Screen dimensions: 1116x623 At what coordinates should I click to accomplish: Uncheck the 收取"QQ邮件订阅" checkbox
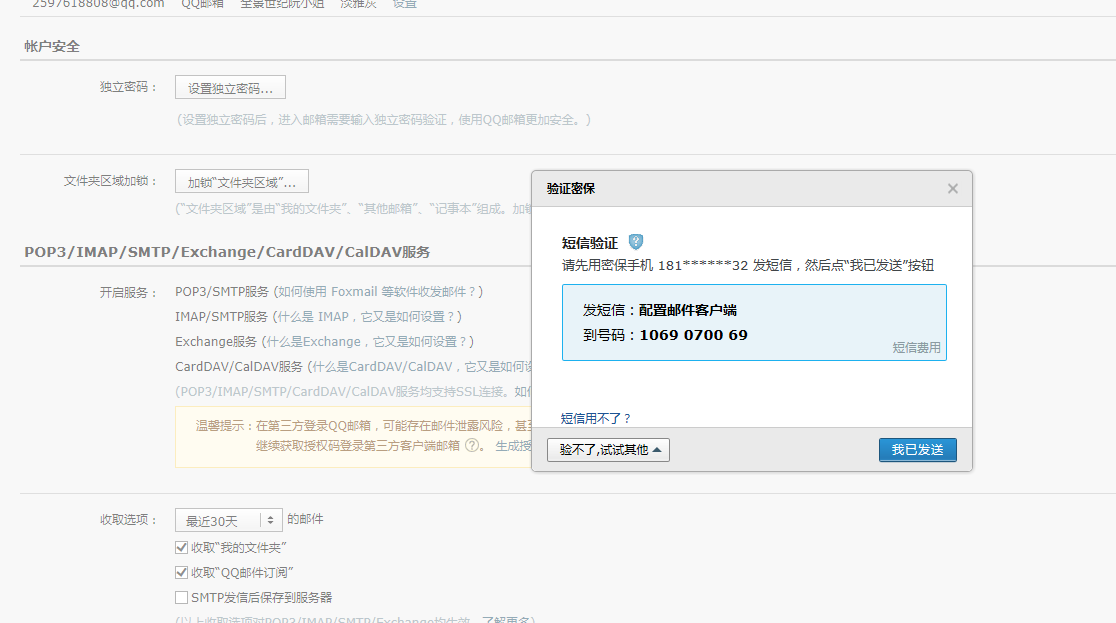pos(181,572)
